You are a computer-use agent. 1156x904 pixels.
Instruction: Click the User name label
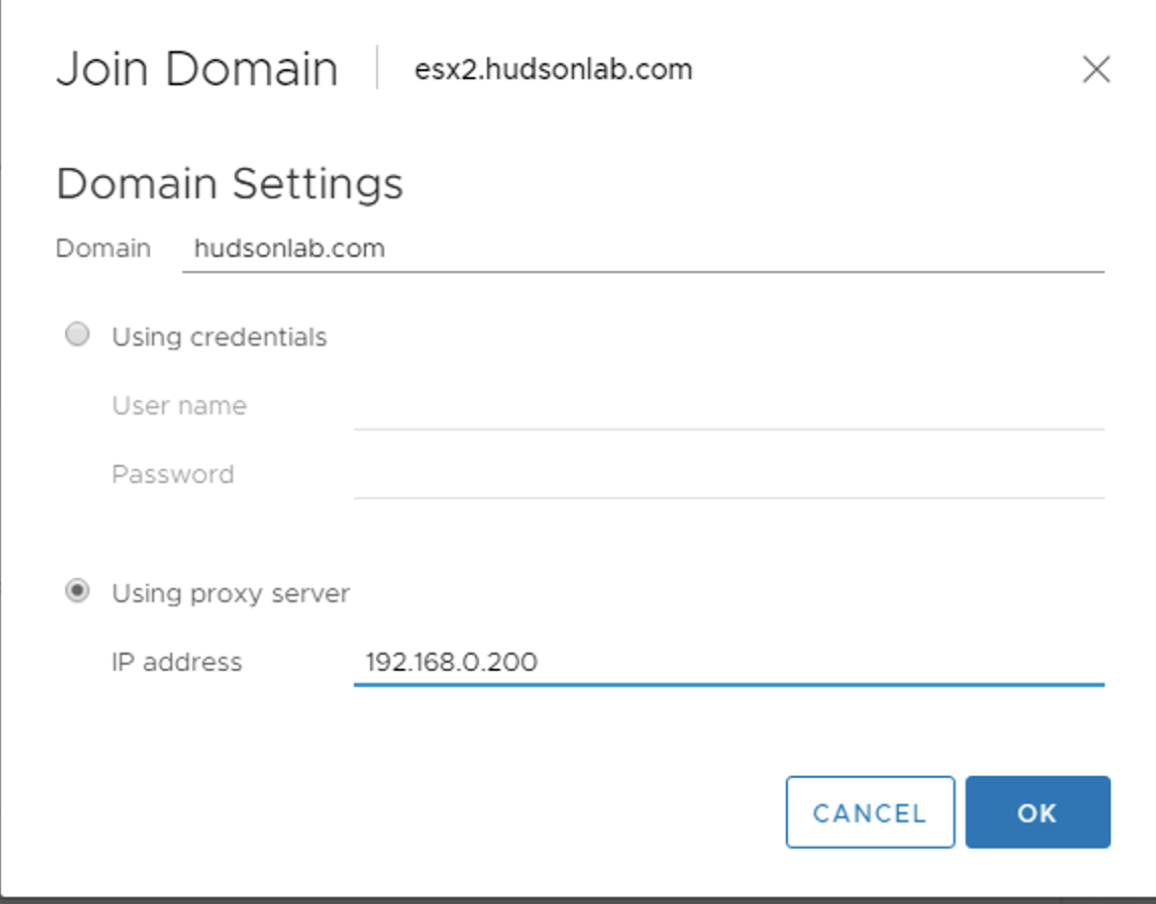179,406
